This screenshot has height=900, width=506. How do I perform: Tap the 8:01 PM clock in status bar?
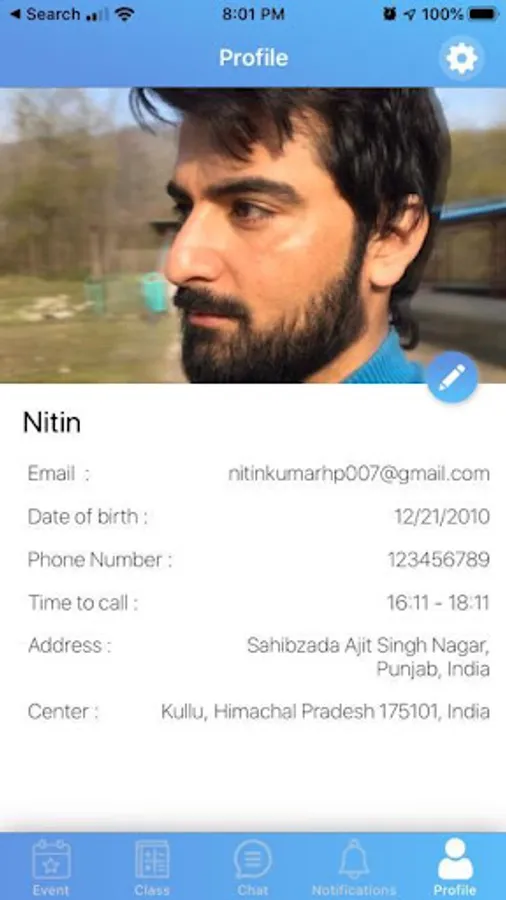tap(253, 14)
